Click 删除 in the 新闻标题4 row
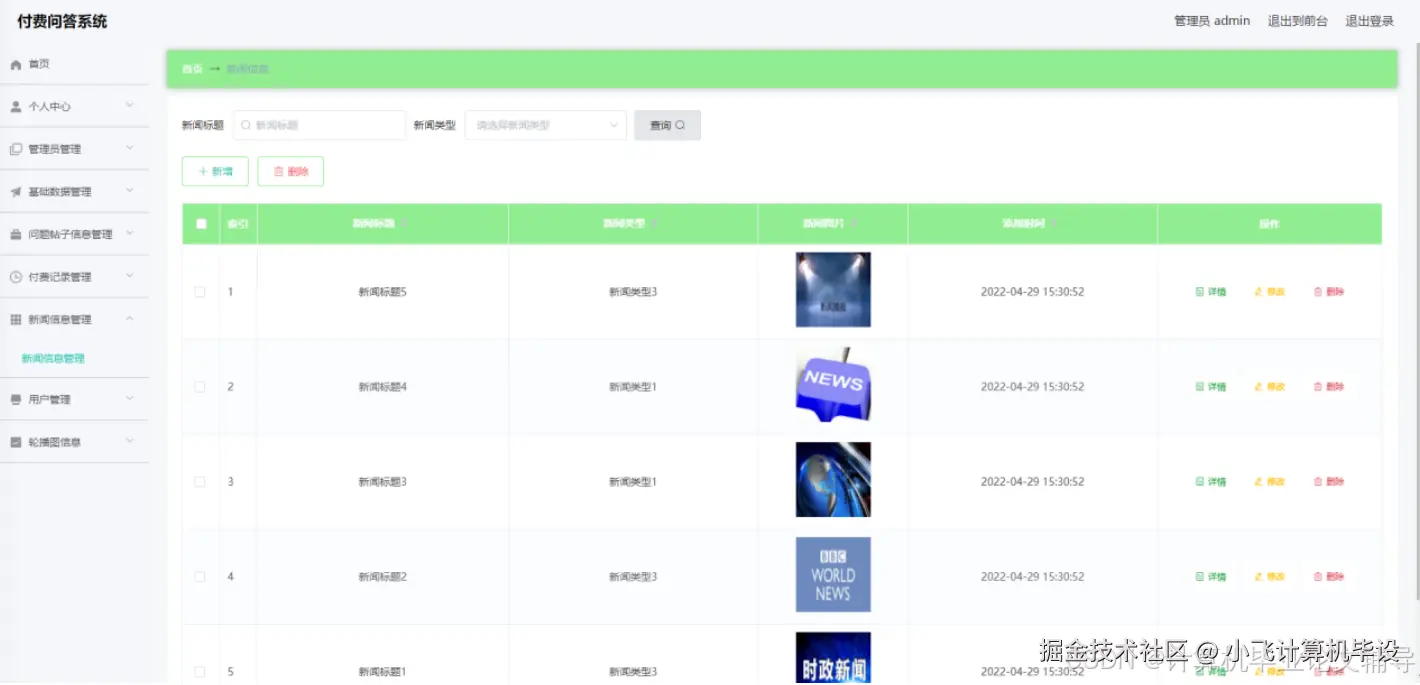Viewport: 1420px width, 685px height. pyautogui.click(x=1329, y=387)
